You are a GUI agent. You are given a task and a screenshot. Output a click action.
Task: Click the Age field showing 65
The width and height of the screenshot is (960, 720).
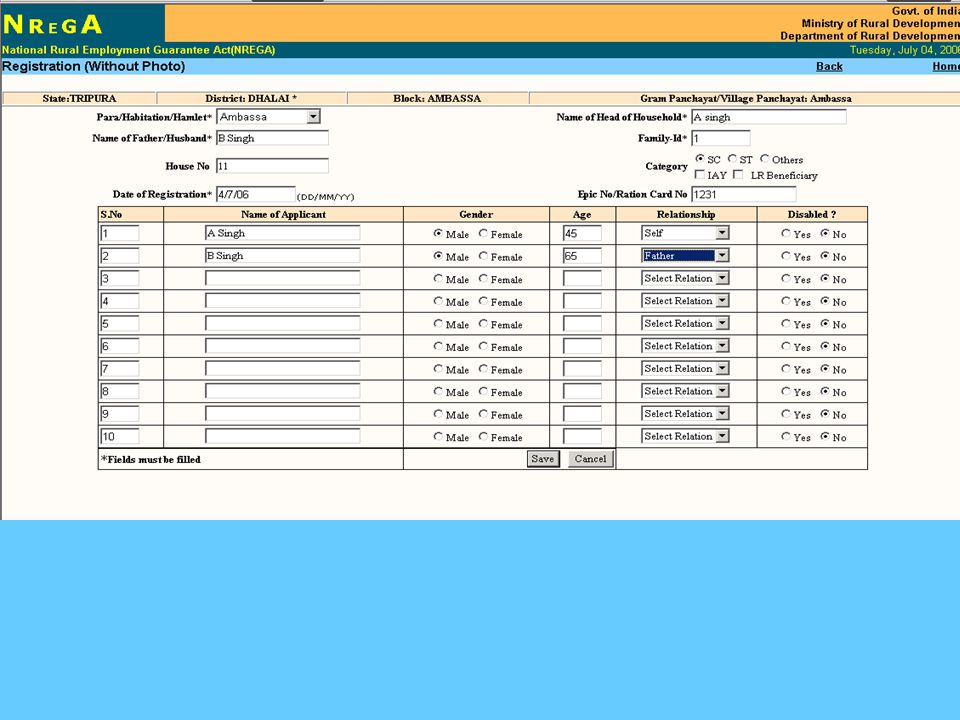coord(582,255)
